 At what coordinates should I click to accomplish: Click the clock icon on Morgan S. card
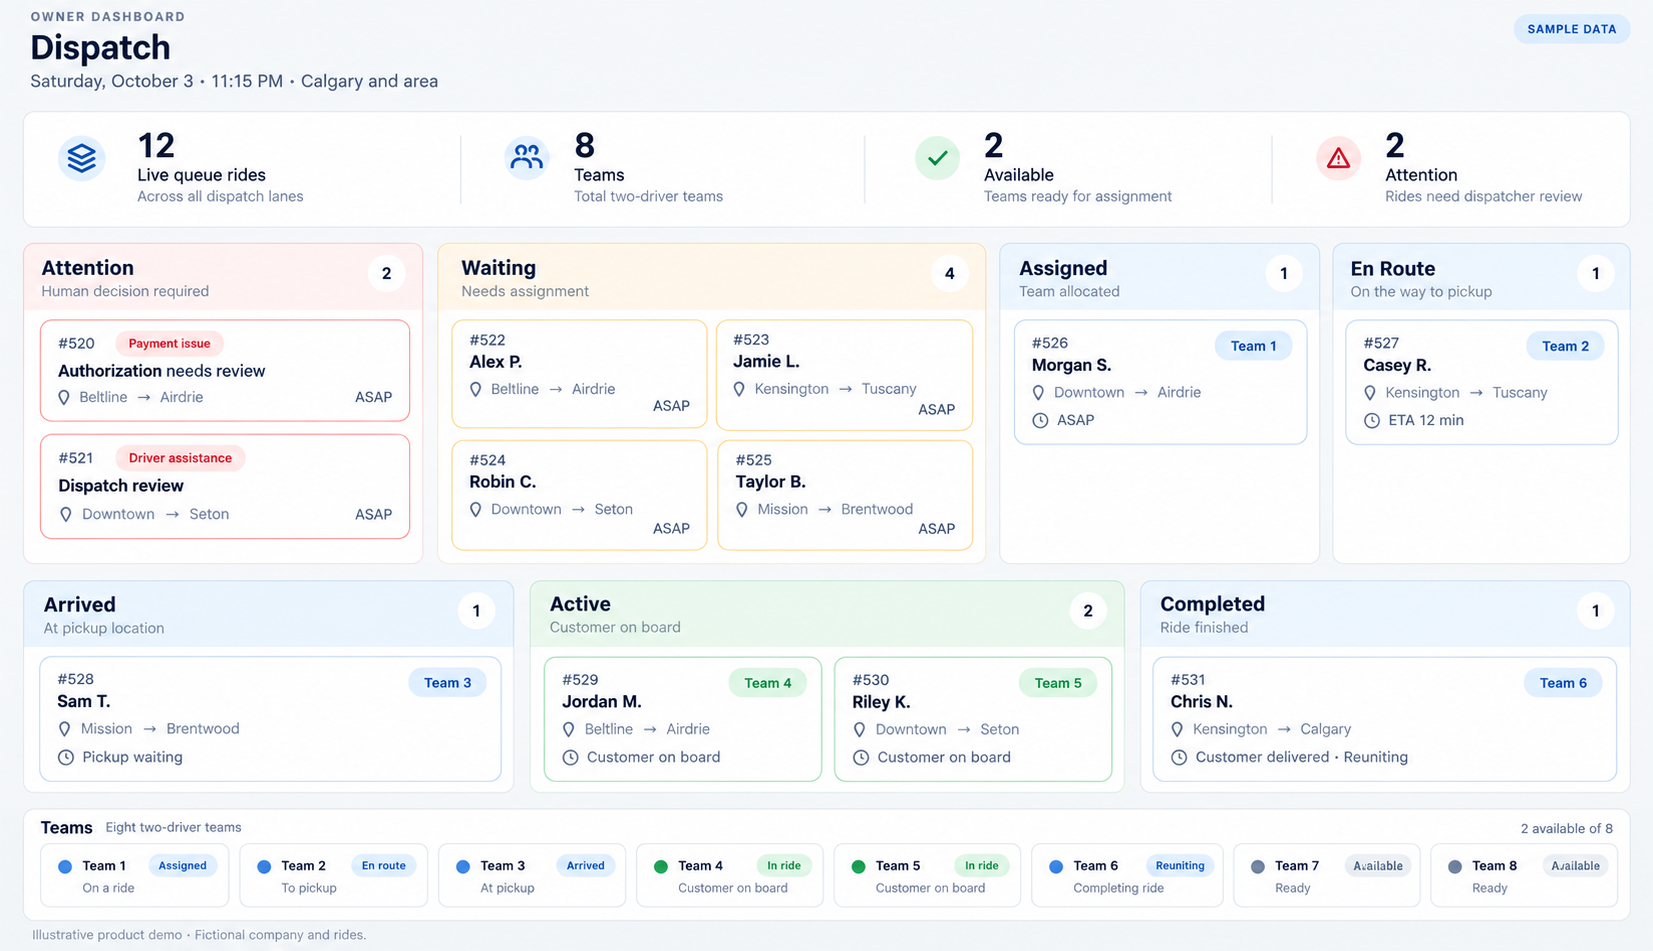1040,420
